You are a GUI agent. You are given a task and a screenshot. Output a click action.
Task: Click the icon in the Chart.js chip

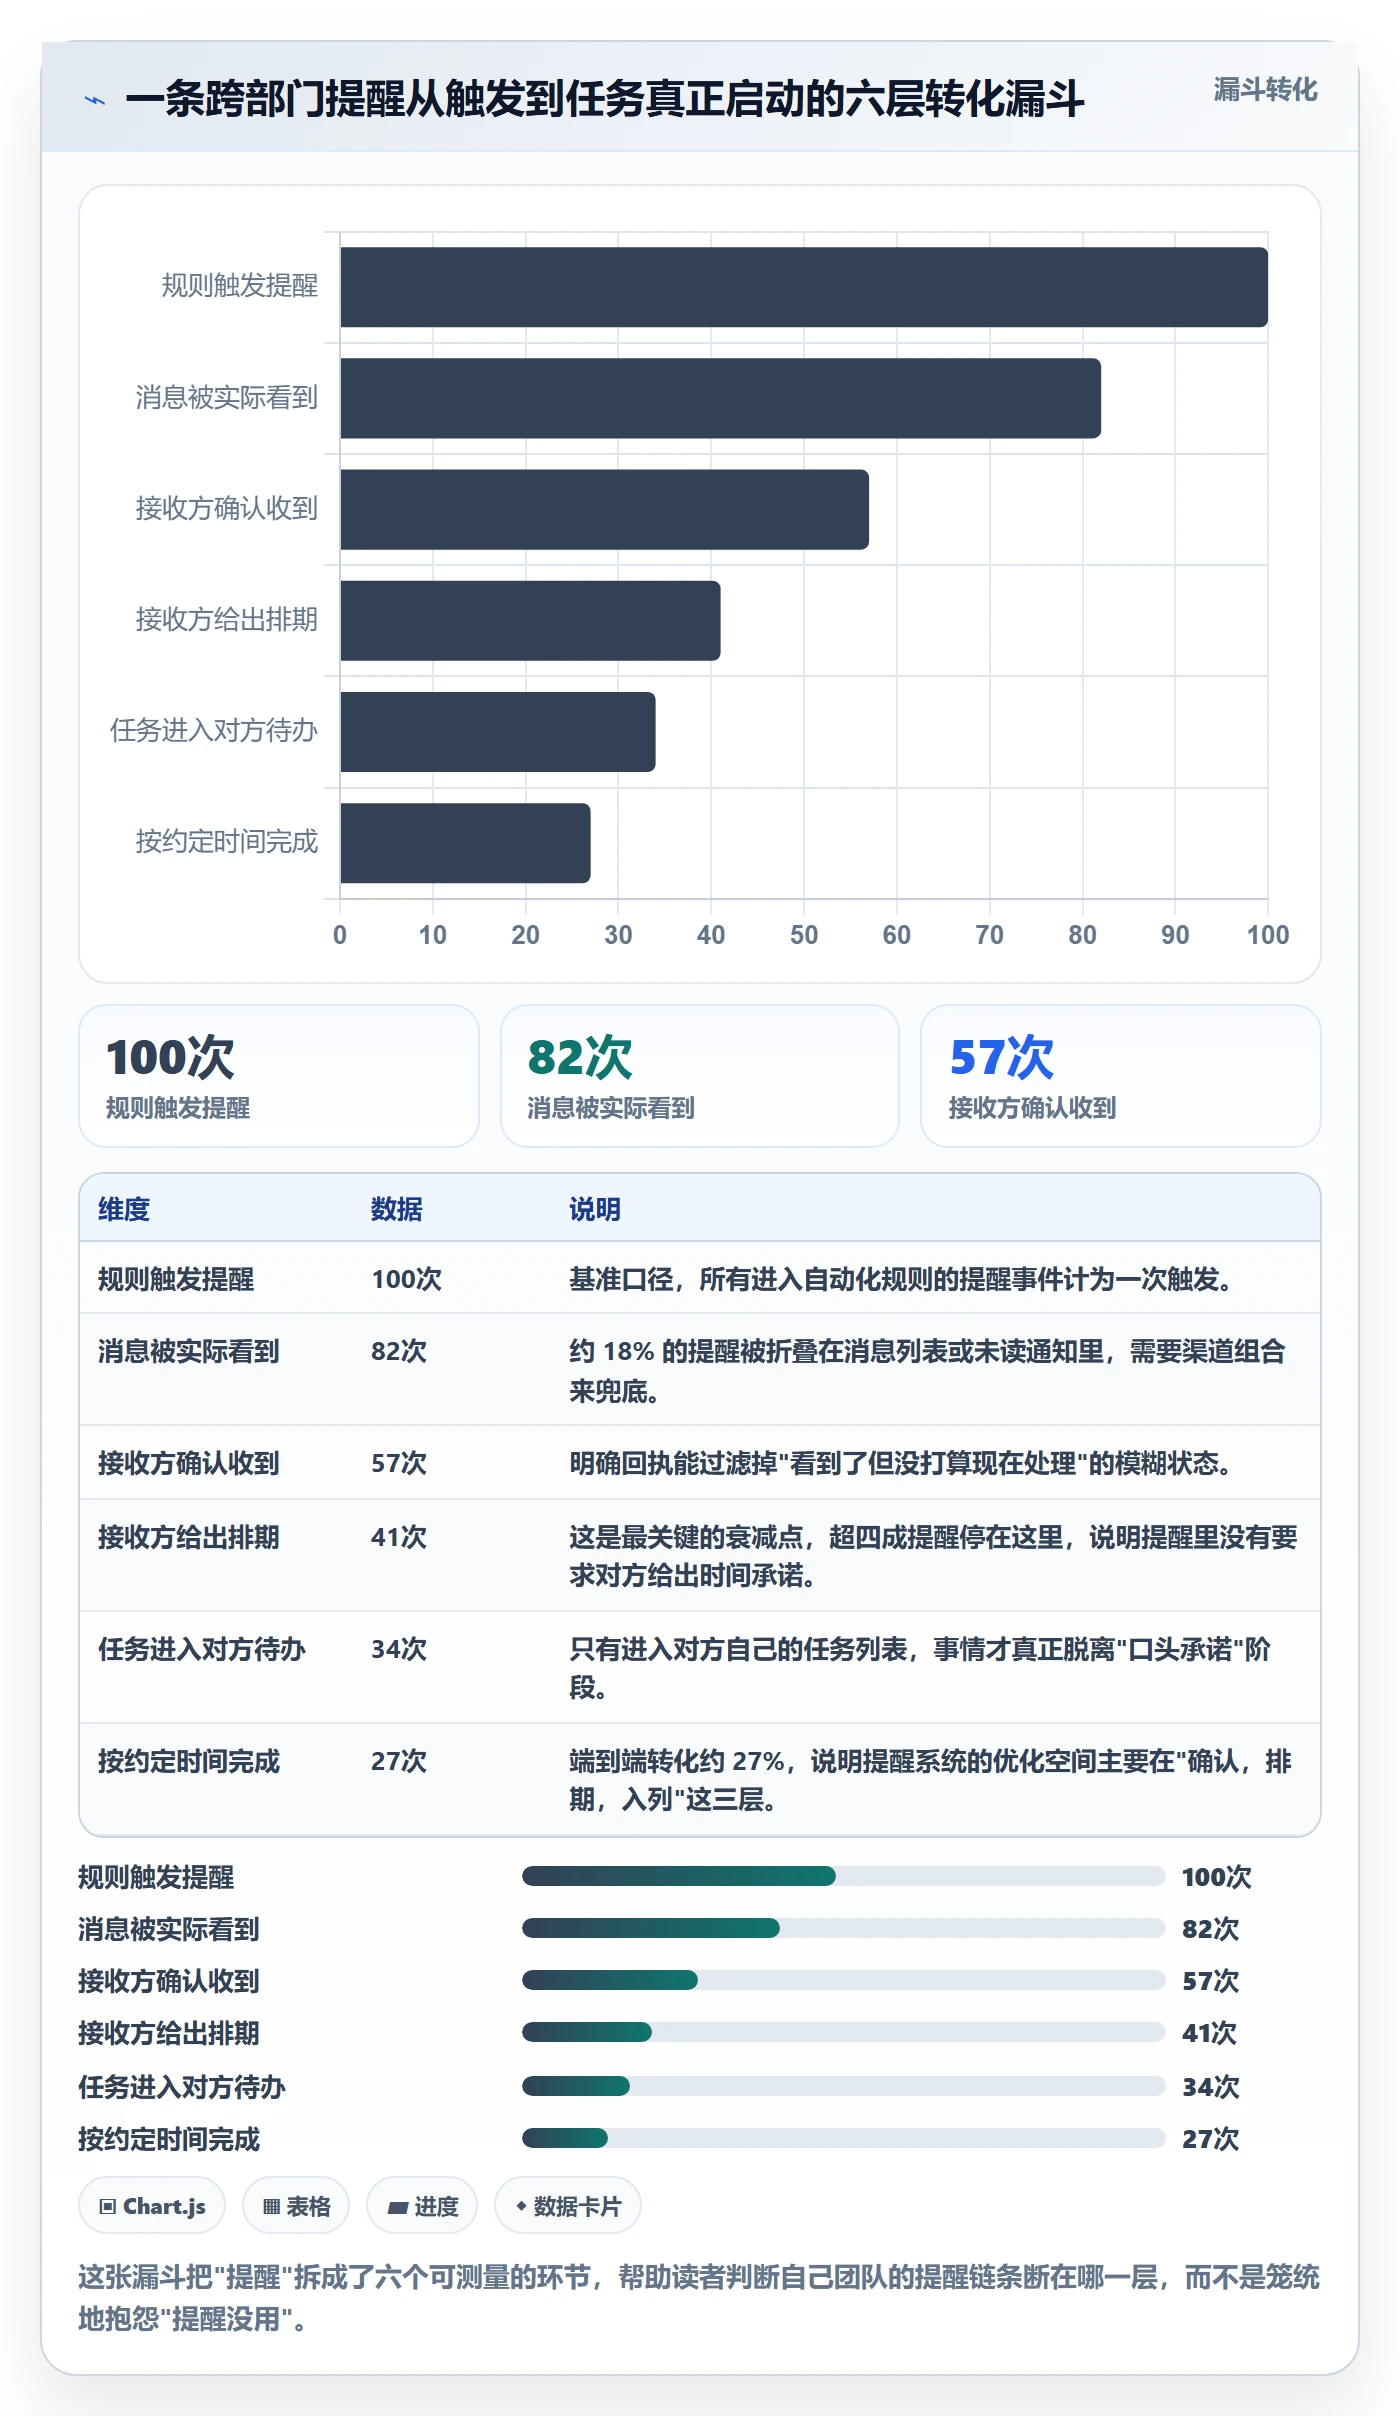[108, 2206]
